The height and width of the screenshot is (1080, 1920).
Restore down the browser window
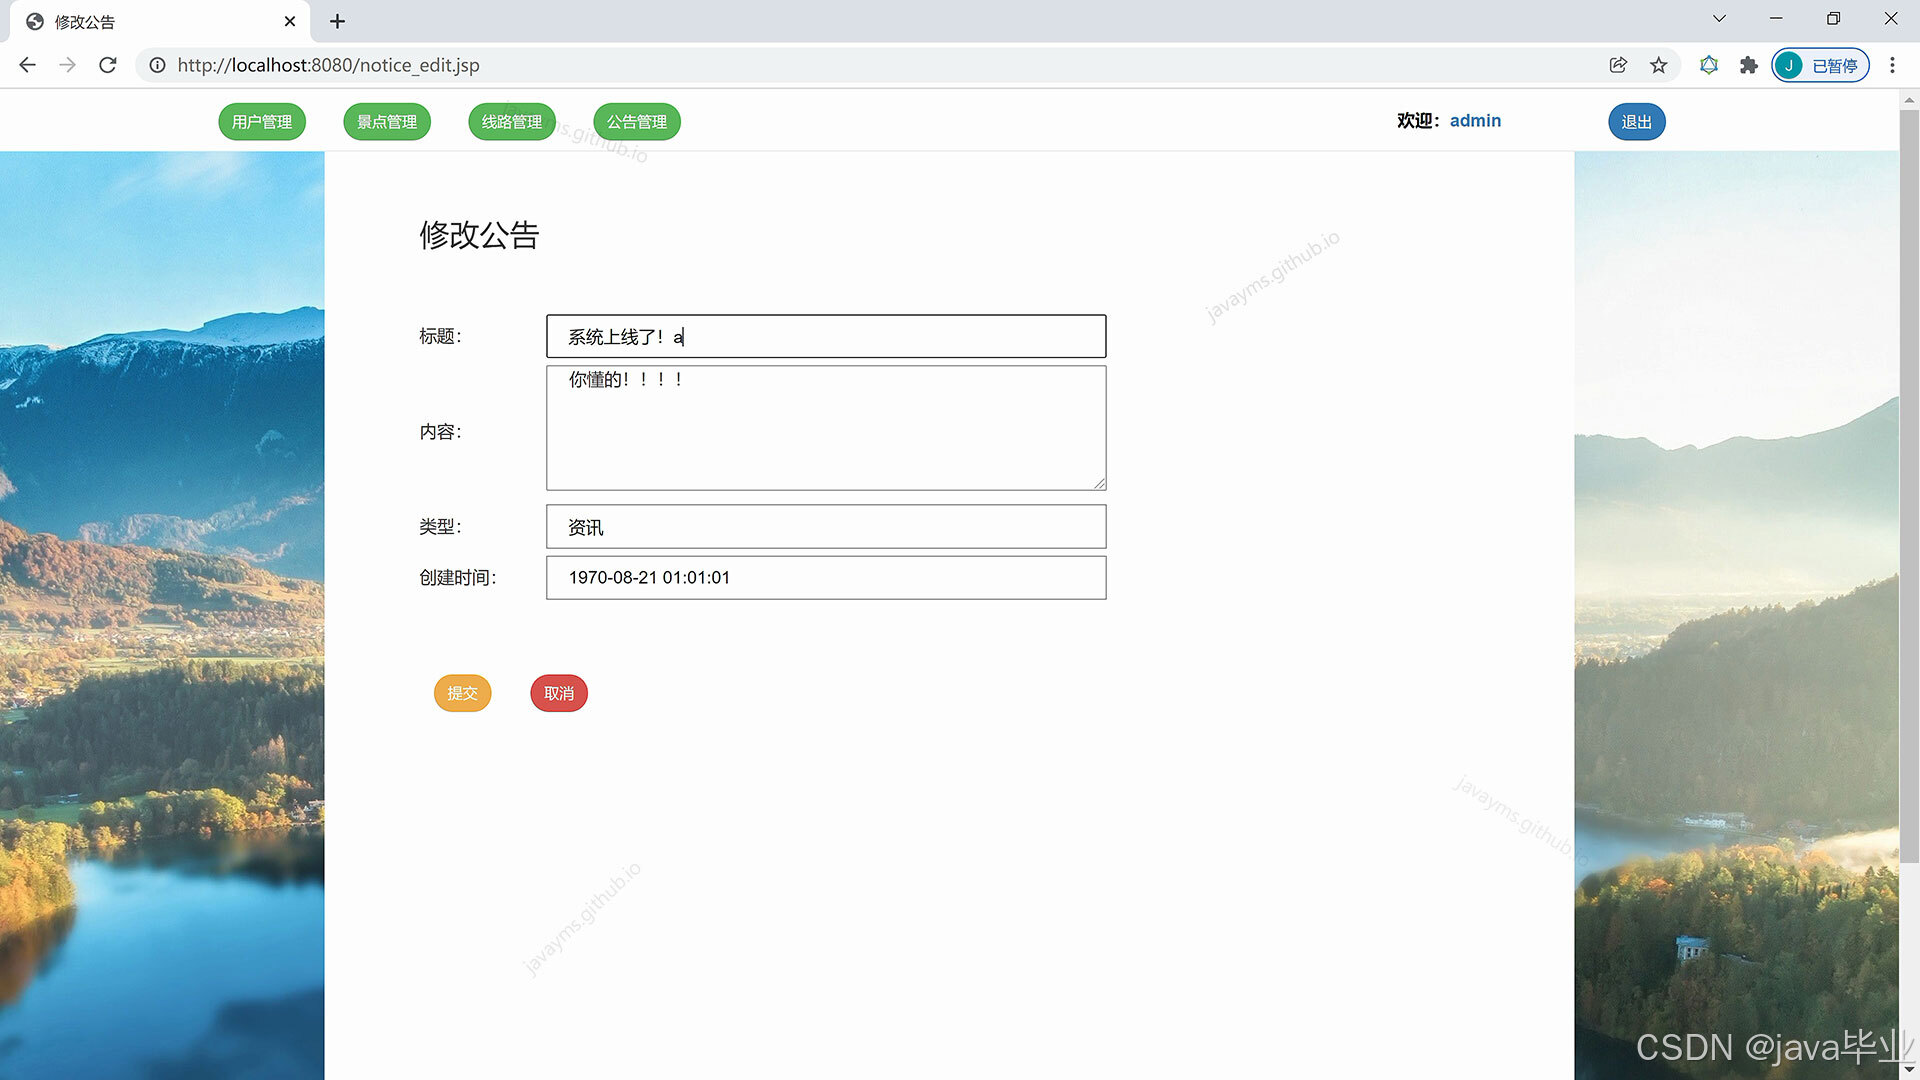(1833, 19)
